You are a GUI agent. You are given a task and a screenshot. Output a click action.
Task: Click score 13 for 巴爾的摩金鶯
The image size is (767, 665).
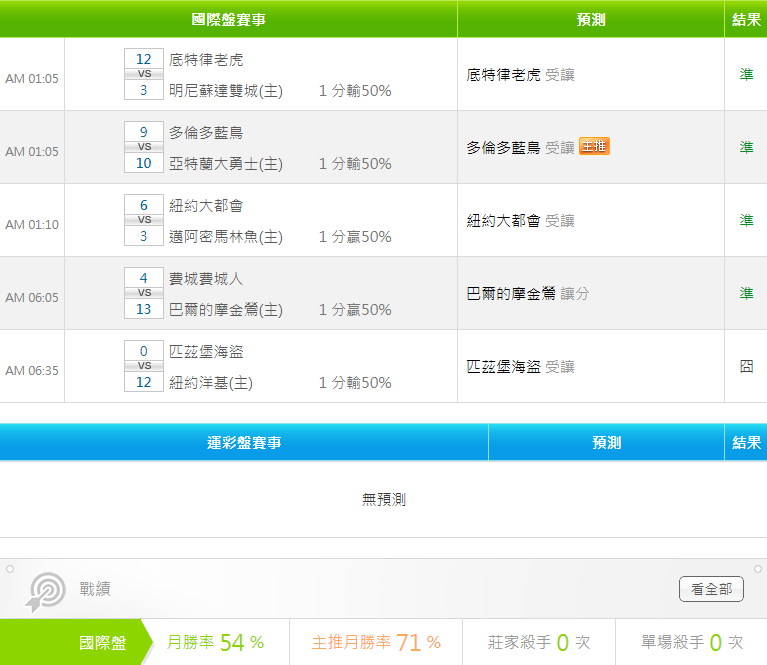[144, 309]
